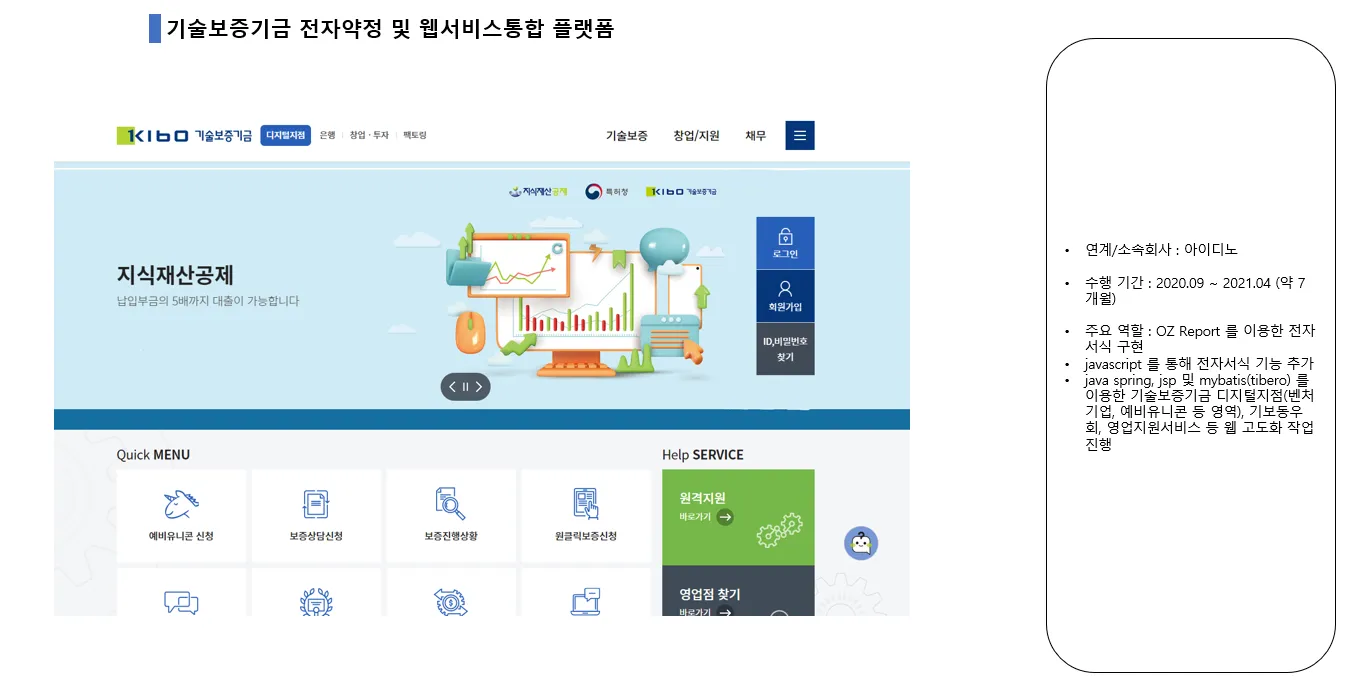Open the chatbot assistant icon
Image resolution: width=1355 pixels, height=692 pixels.
(861, 542)
